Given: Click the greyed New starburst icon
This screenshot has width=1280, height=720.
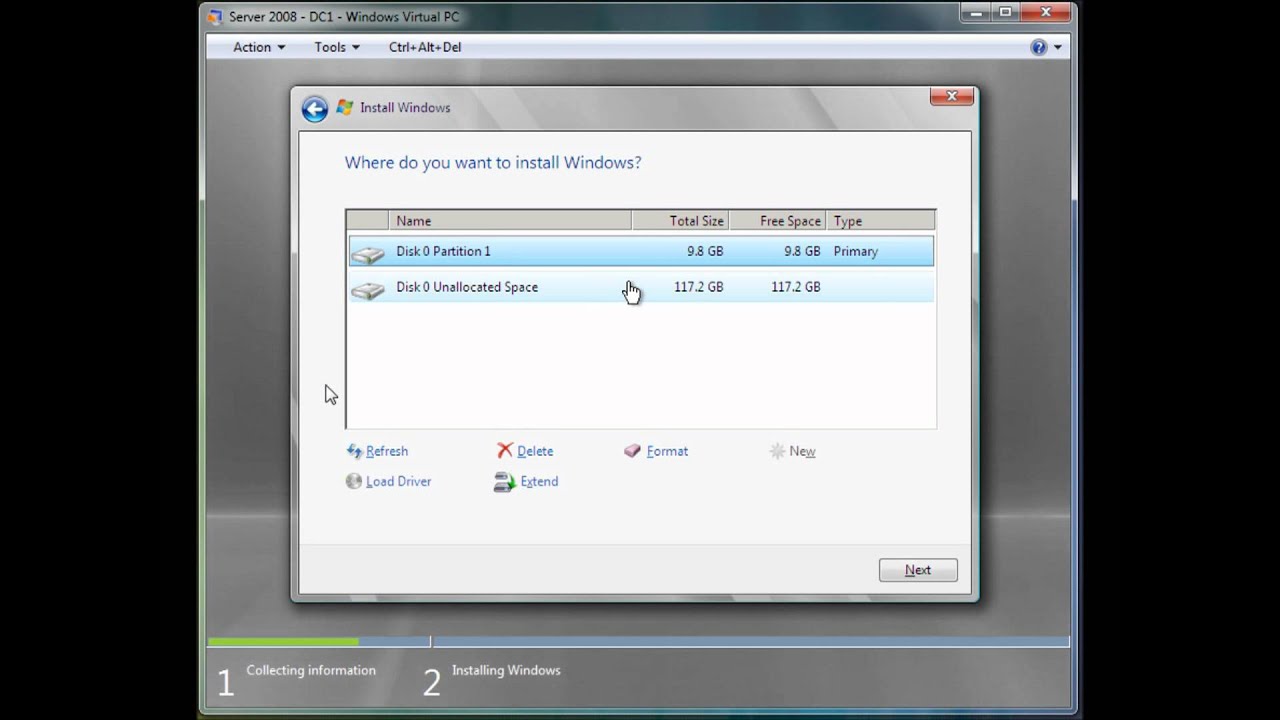Looking at the screenshot, I should click(777, 451).
